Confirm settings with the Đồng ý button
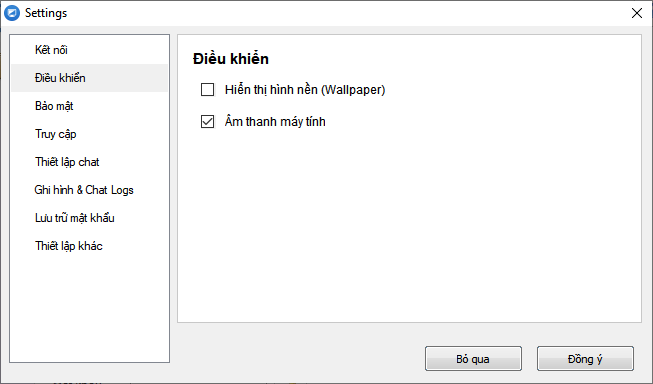This screenshot has height=384, width=653. coord(585,359)
